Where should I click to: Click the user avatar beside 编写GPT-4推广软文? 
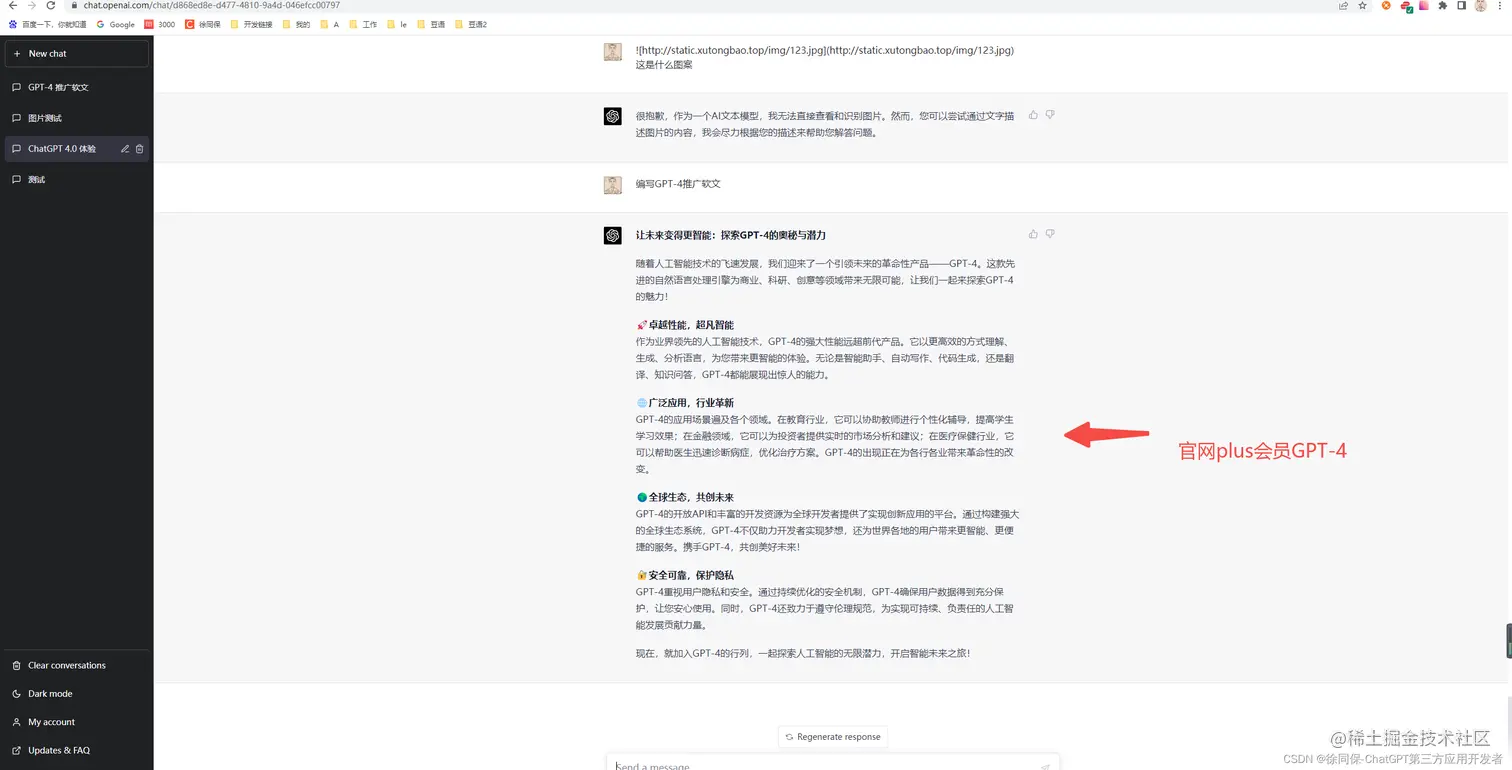click(x=613, y=185)
